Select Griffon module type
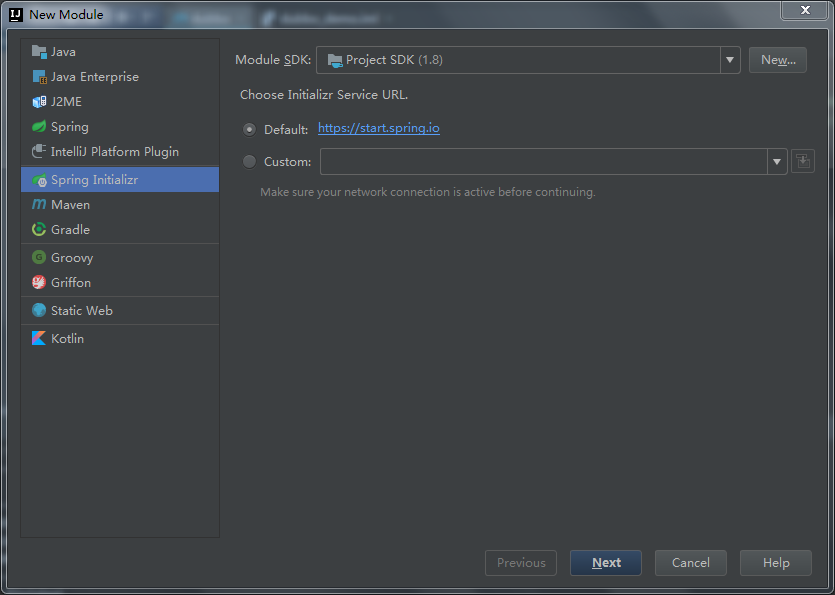The image size is (835, 595). click(x=120, y=282)
